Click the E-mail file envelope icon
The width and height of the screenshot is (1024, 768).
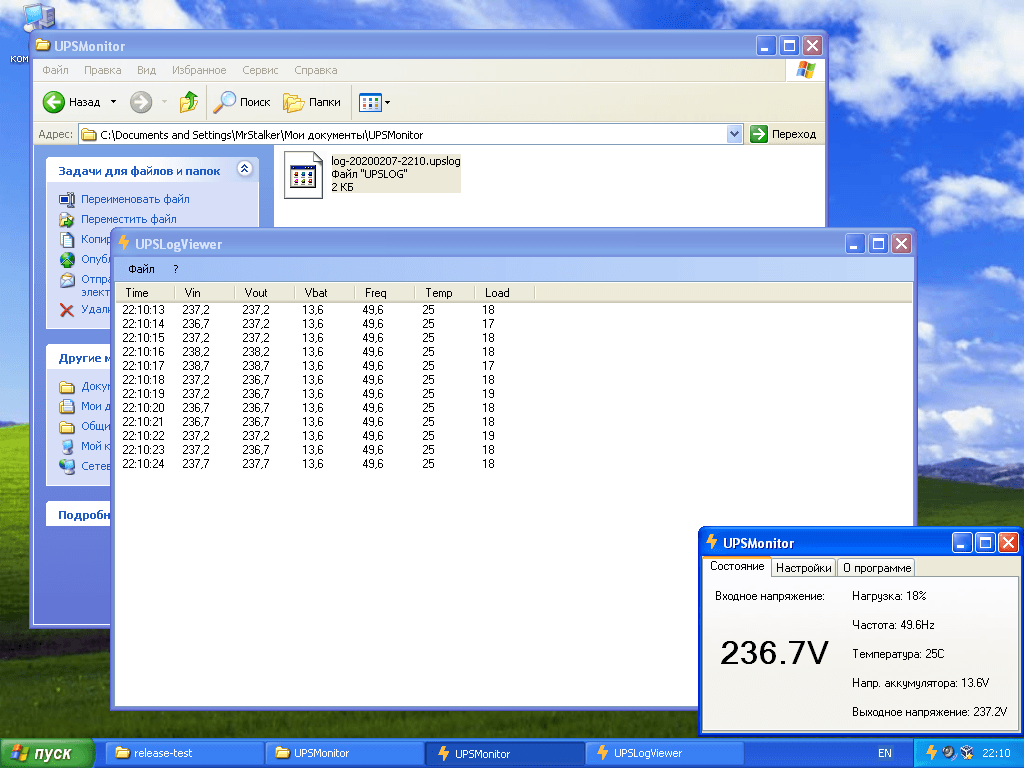pos(67,281)
